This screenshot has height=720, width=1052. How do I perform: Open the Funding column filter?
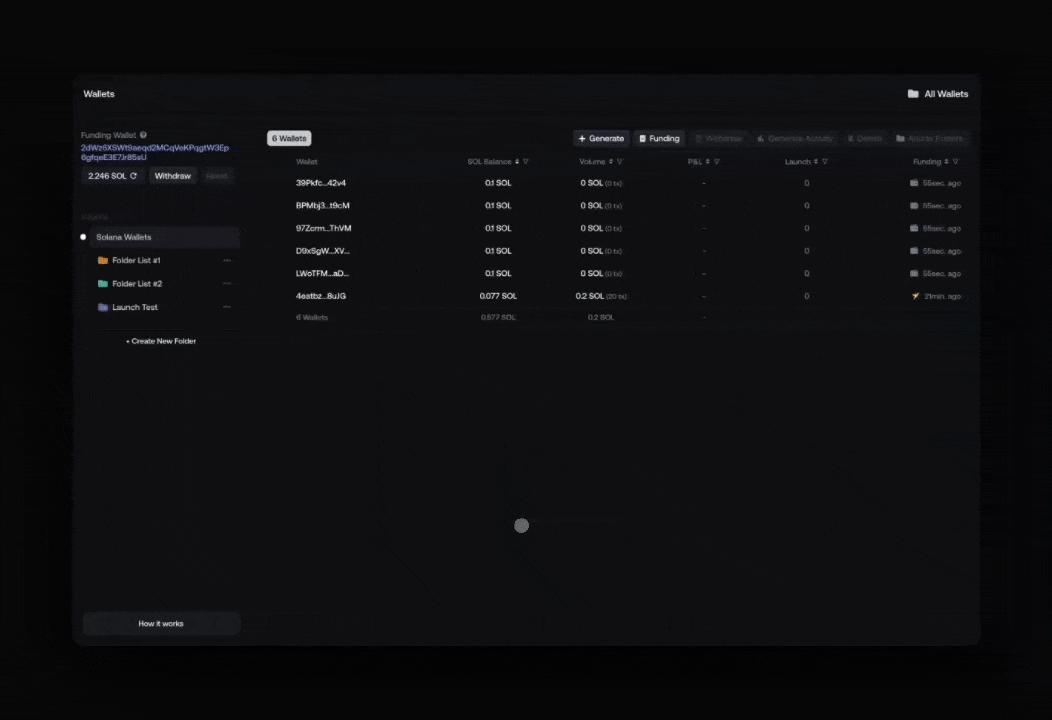pyautogui.click(x=956, y=162)
